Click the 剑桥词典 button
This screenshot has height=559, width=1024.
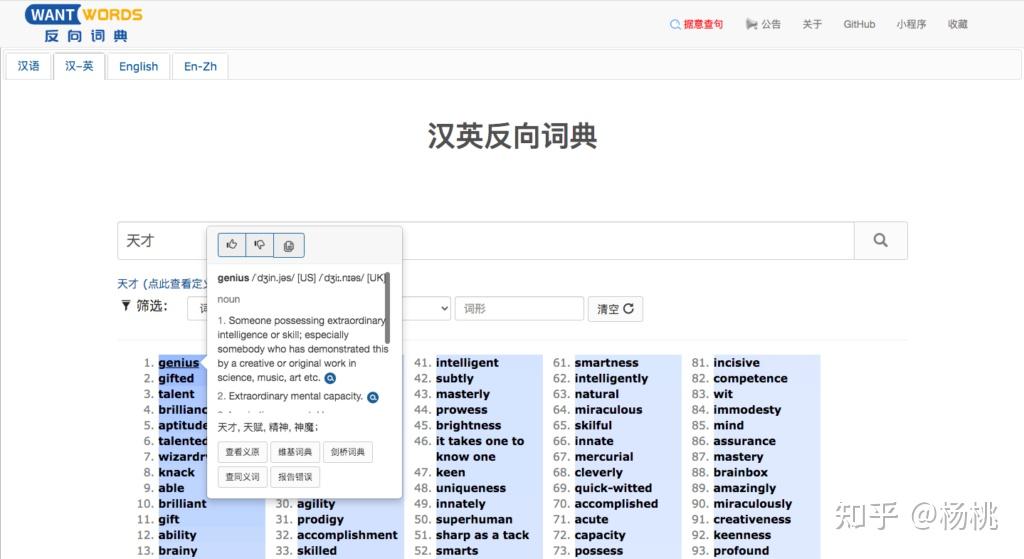pos(347,452)
